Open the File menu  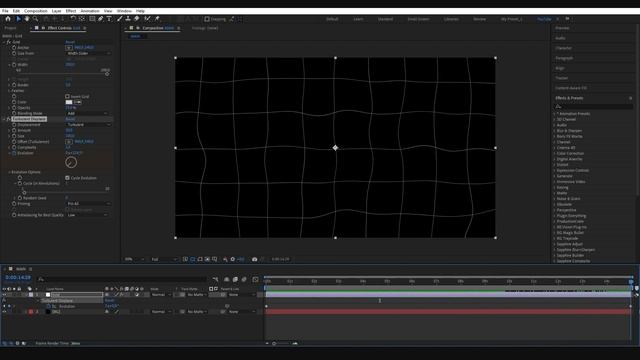[x=5, y=11]
